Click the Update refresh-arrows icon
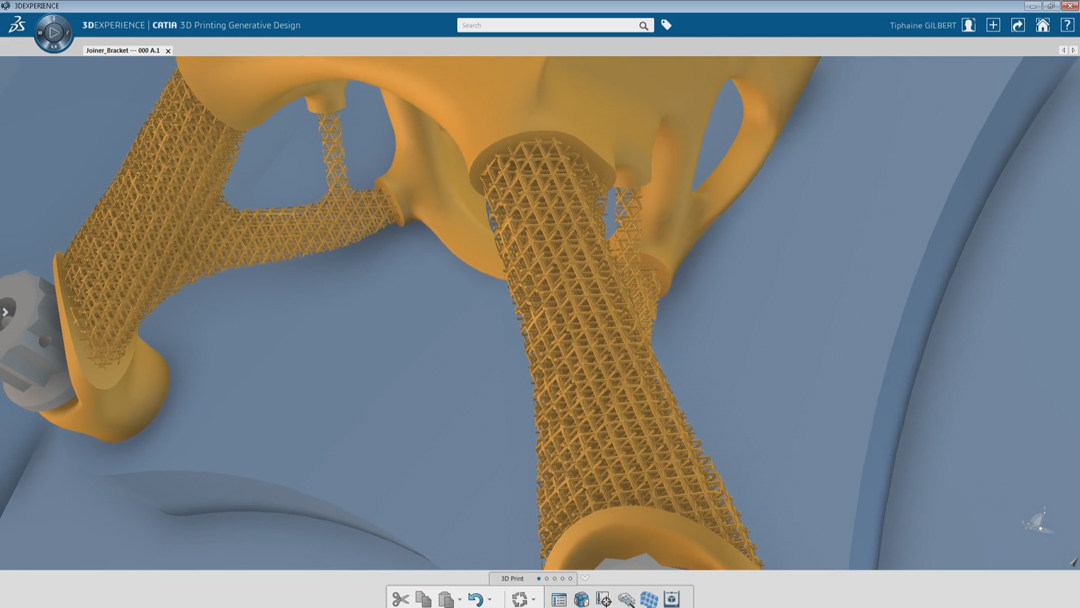This screenshot has width=1080, height=608. tap(519, 599)
